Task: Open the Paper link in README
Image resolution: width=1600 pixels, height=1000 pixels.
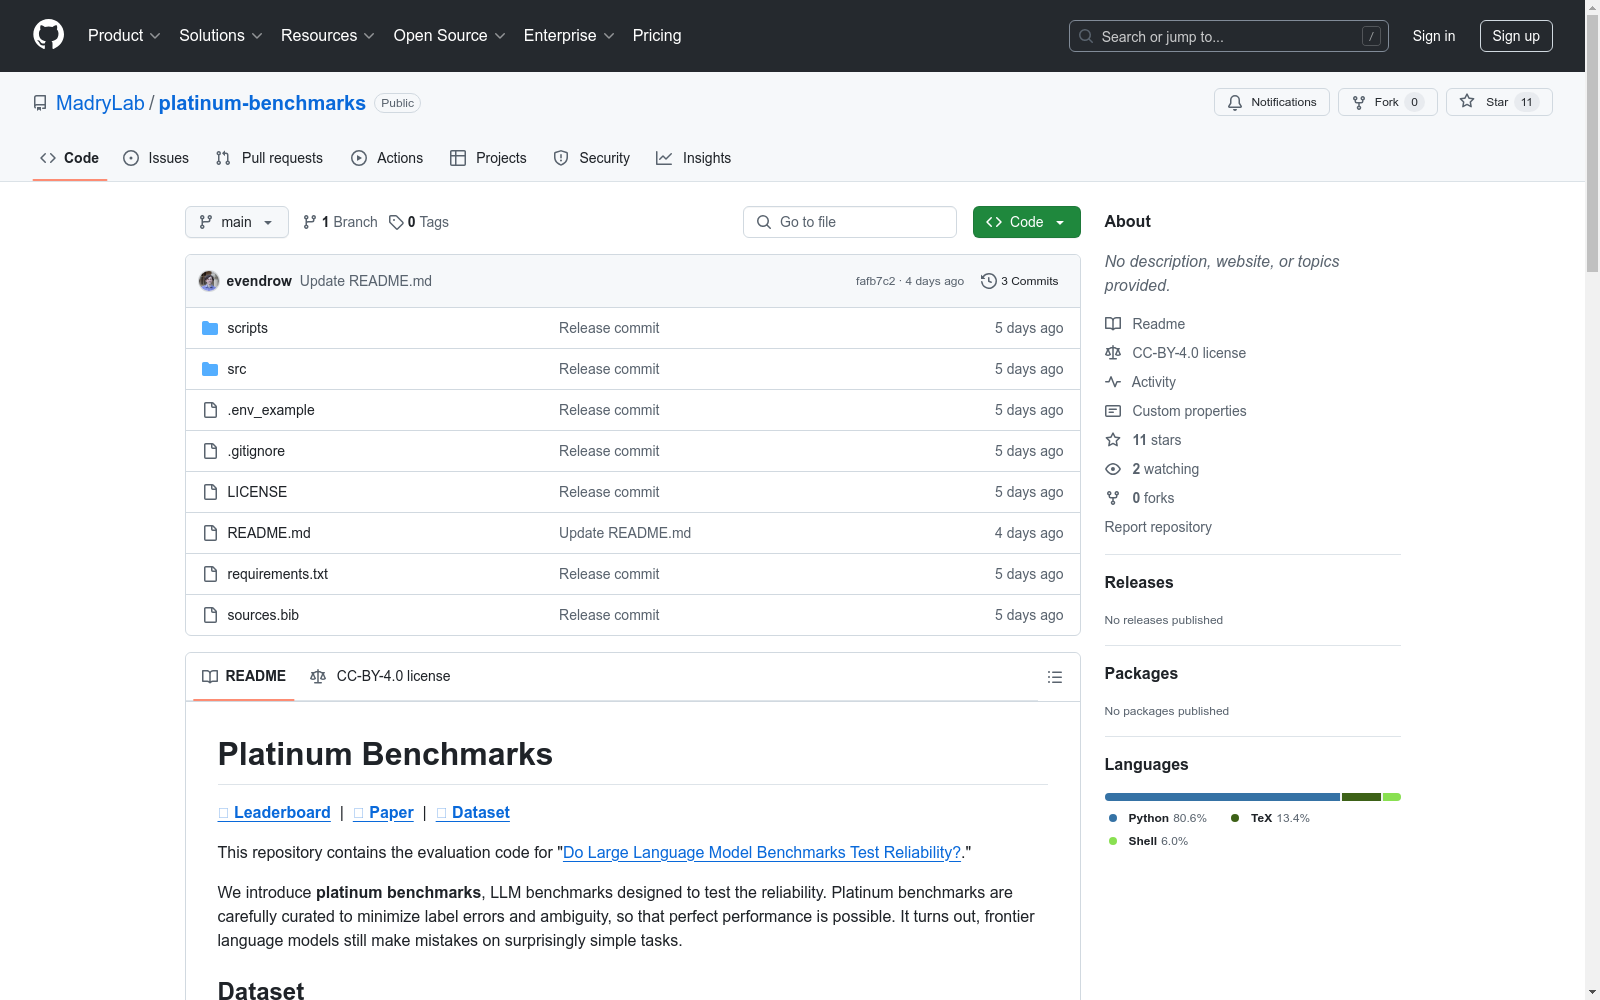Action: click(383, 813)
